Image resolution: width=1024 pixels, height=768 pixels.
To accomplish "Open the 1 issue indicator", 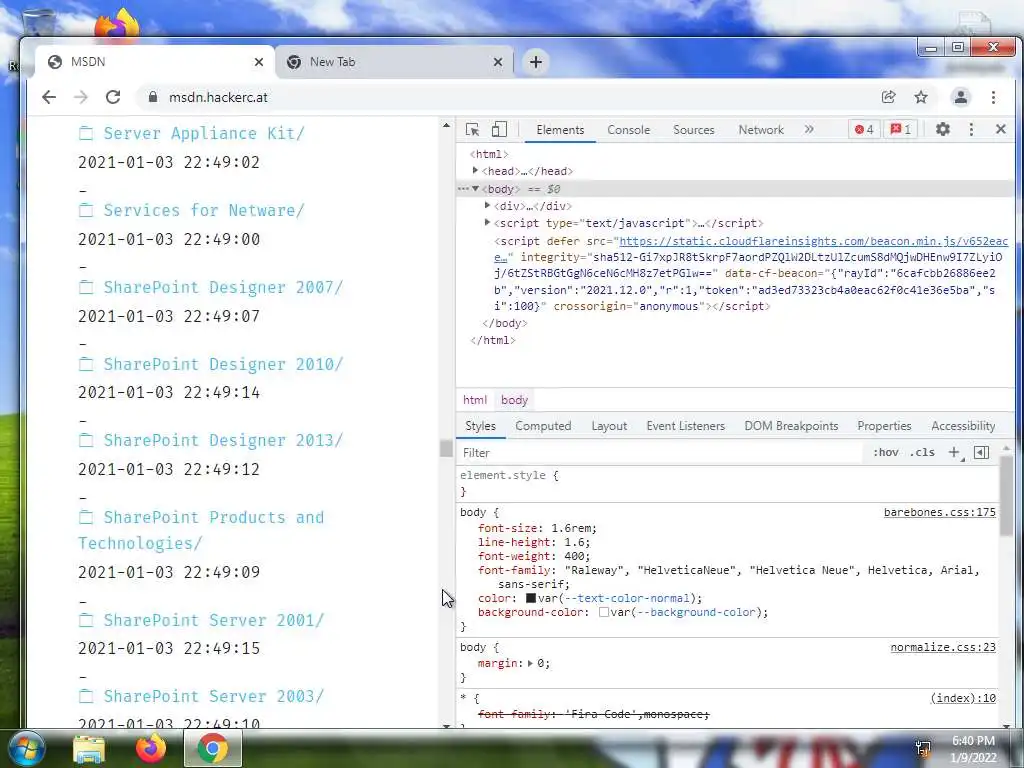I will [x=901, y=129].
